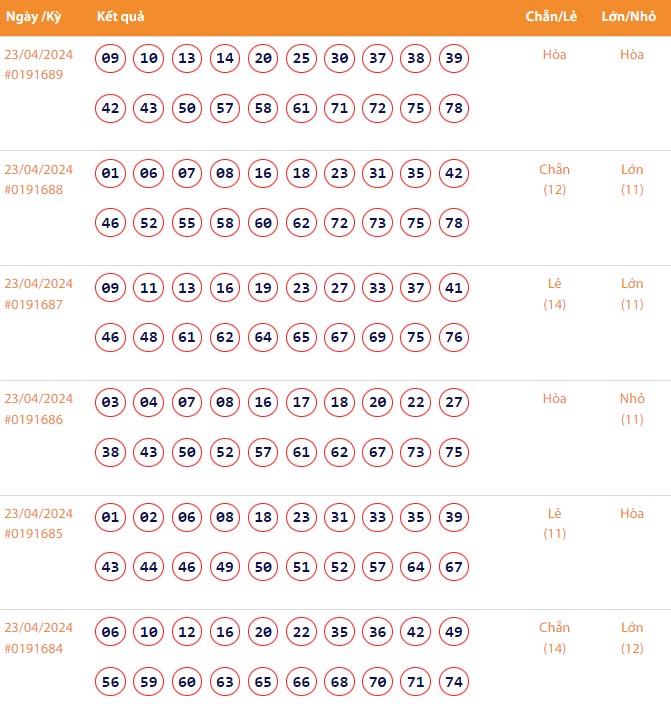Image resolution: width=671 pixels, height=718 pixels.
Task: Click draw ID #0191684
Action: (34, 648)
